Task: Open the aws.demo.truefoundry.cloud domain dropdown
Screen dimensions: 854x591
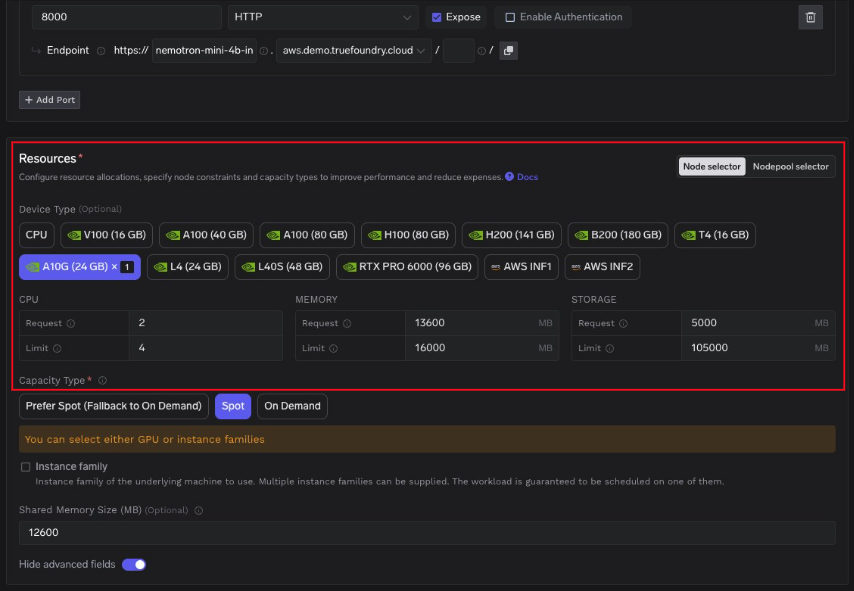Action: coord(354,51)
